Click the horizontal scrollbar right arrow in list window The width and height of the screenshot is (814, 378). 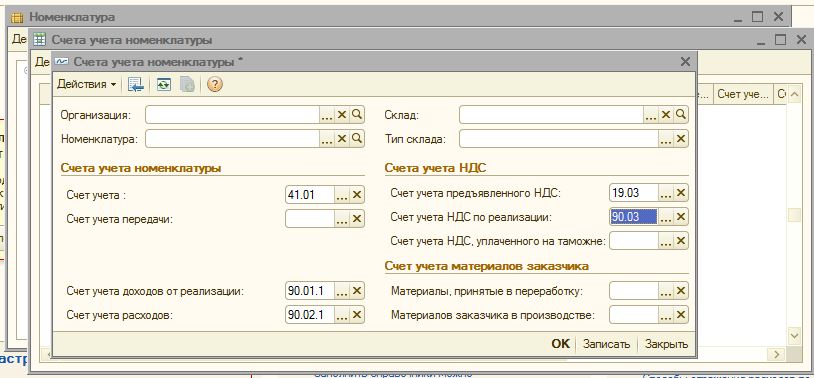coord(777,354)
